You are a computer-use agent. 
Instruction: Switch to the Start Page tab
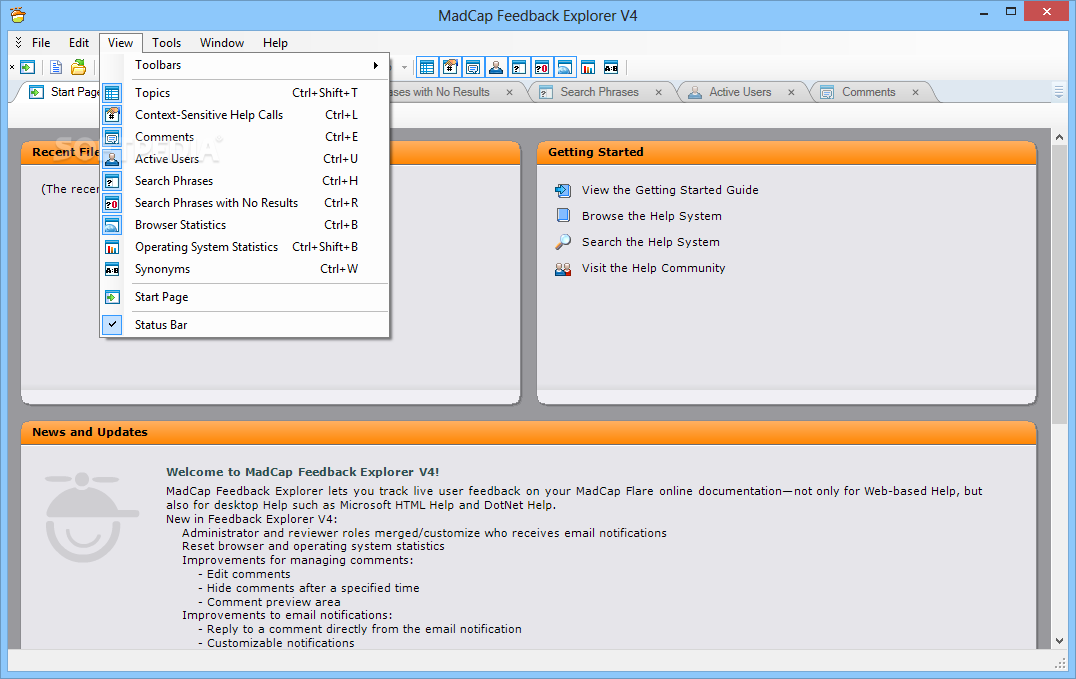click(x=63, y=92)
